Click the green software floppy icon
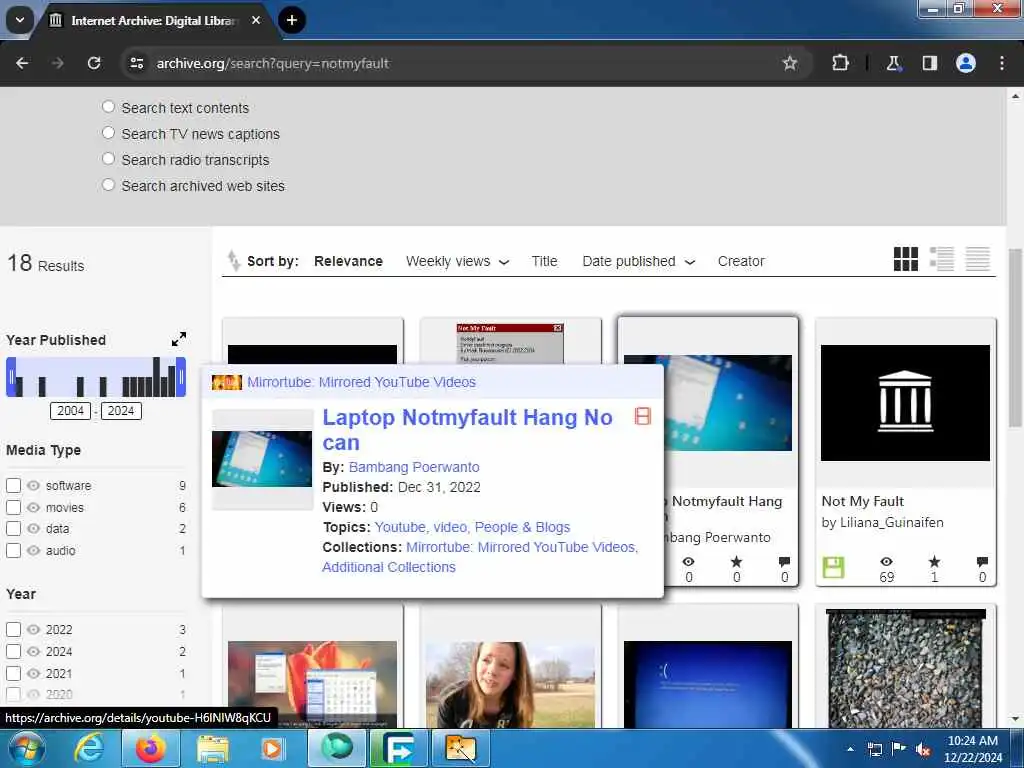The image size is (1024, 768). (x=833, y=568)
